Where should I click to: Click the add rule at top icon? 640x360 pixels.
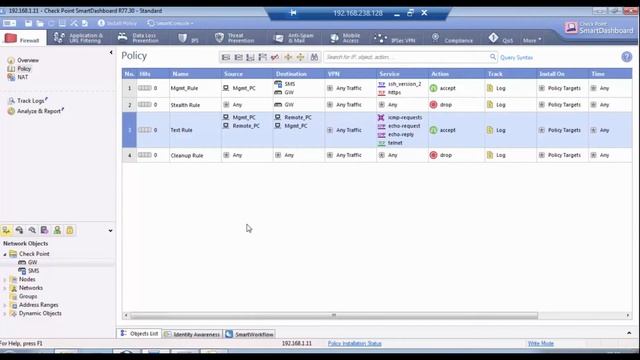[x=226, y=57]
